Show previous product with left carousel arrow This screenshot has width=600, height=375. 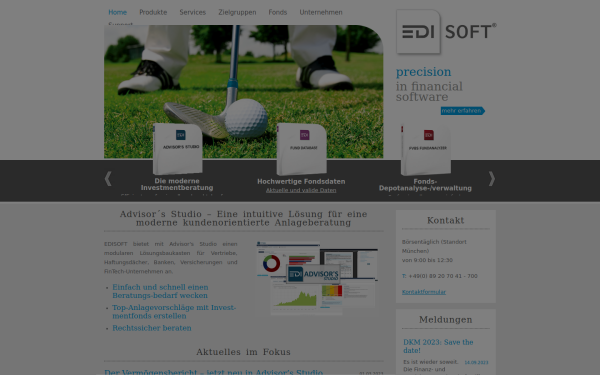108,179
